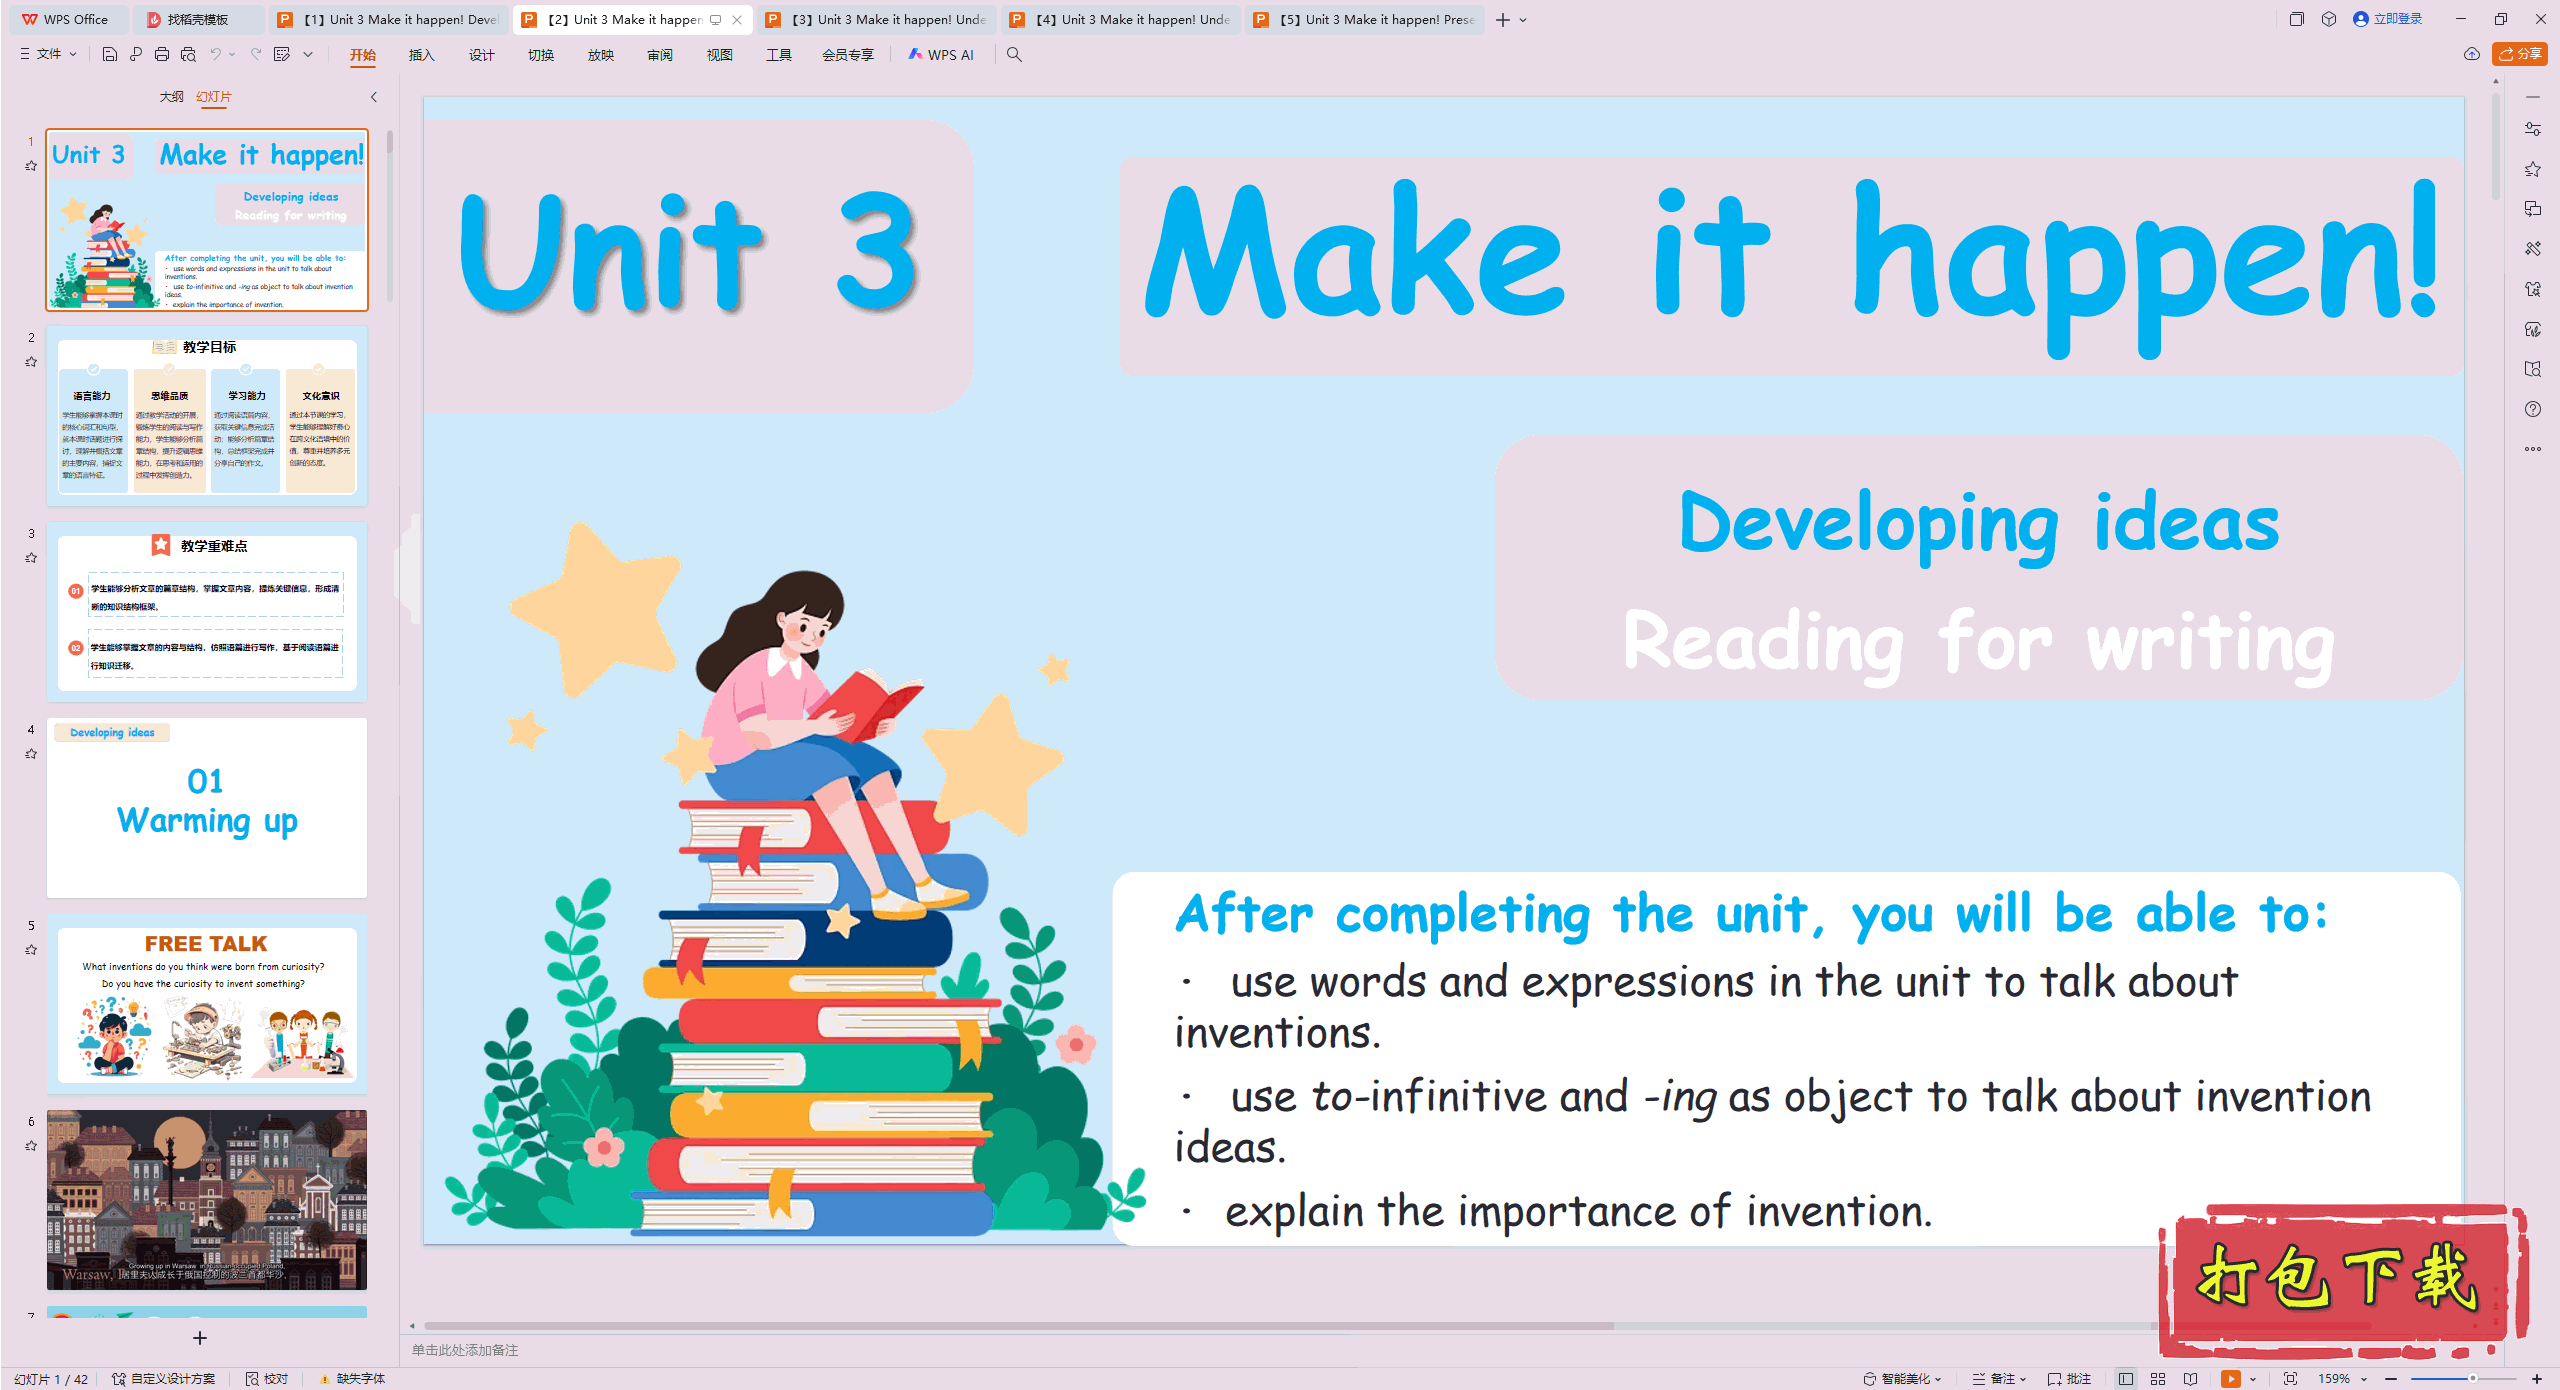Click the Export to PDF icon
This screenshot has width=2560, height=1390.
[x=136, y=54]
